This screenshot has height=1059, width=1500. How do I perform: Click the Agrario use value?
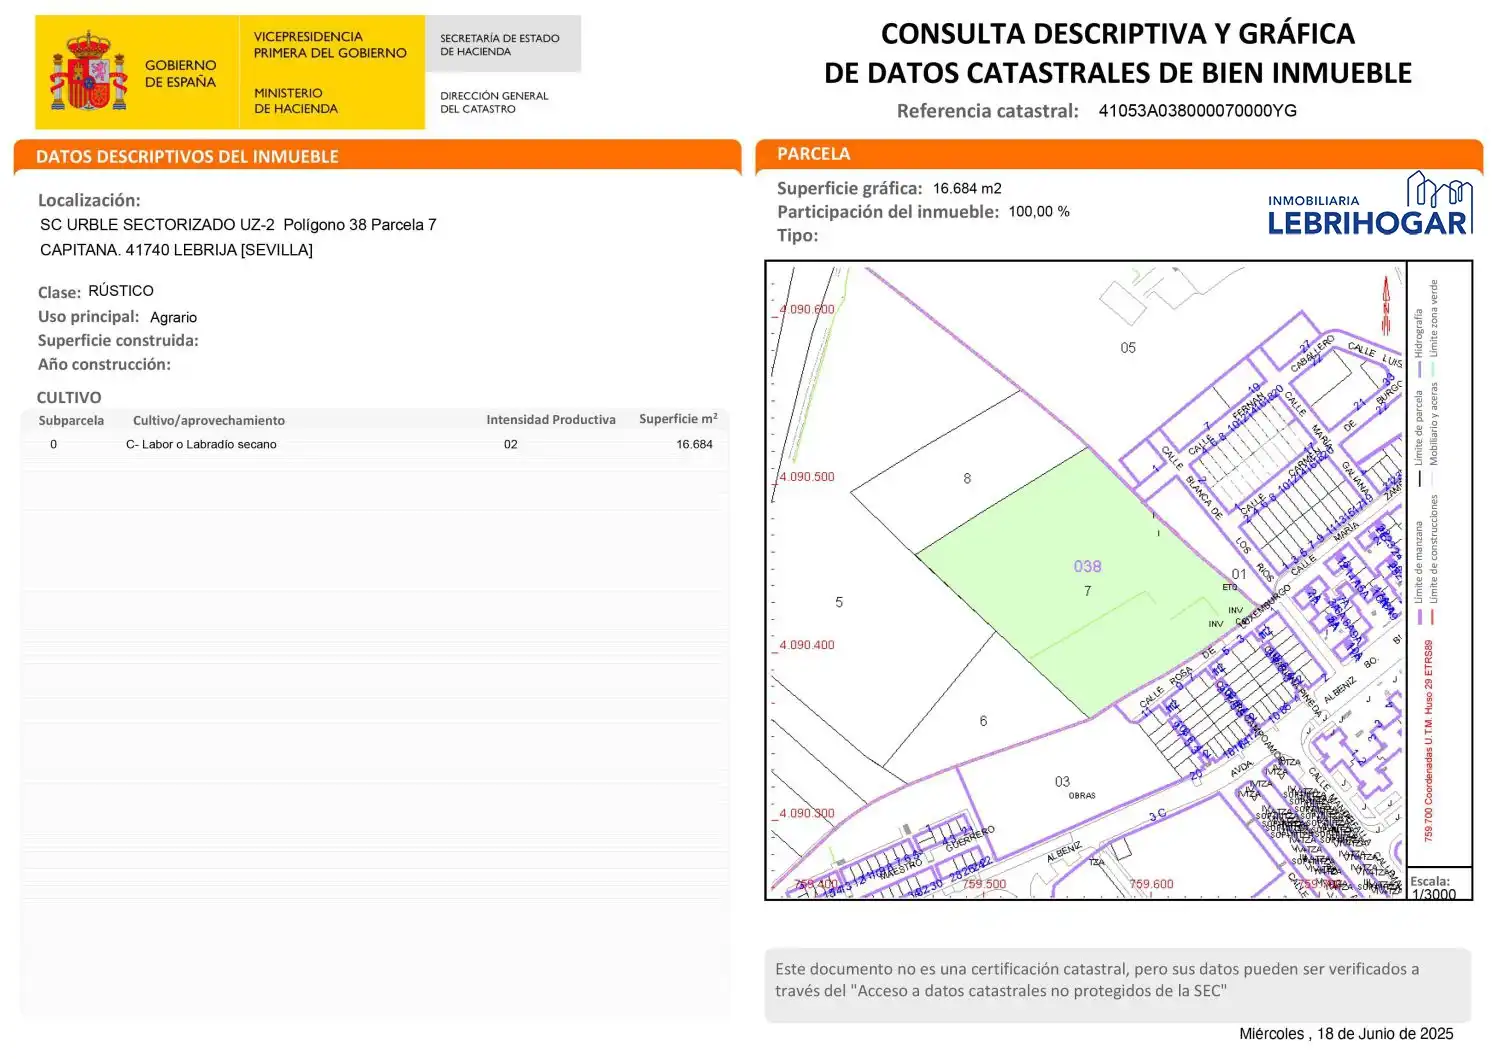pyautogui.click(x=174, y=317)
